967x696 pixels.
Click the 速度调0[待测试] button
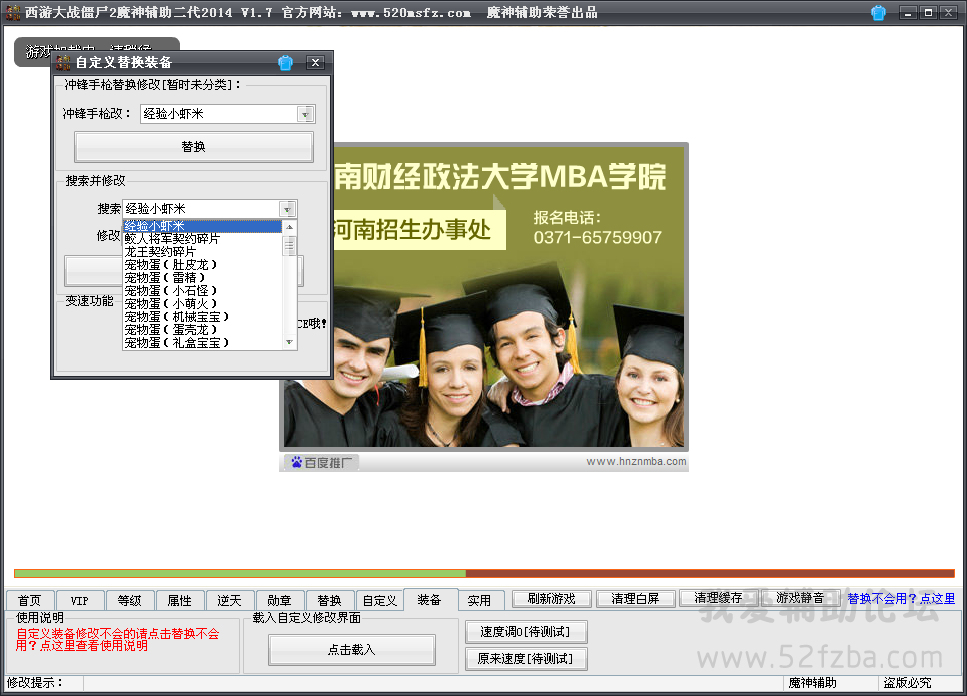(x=526, y=632)
